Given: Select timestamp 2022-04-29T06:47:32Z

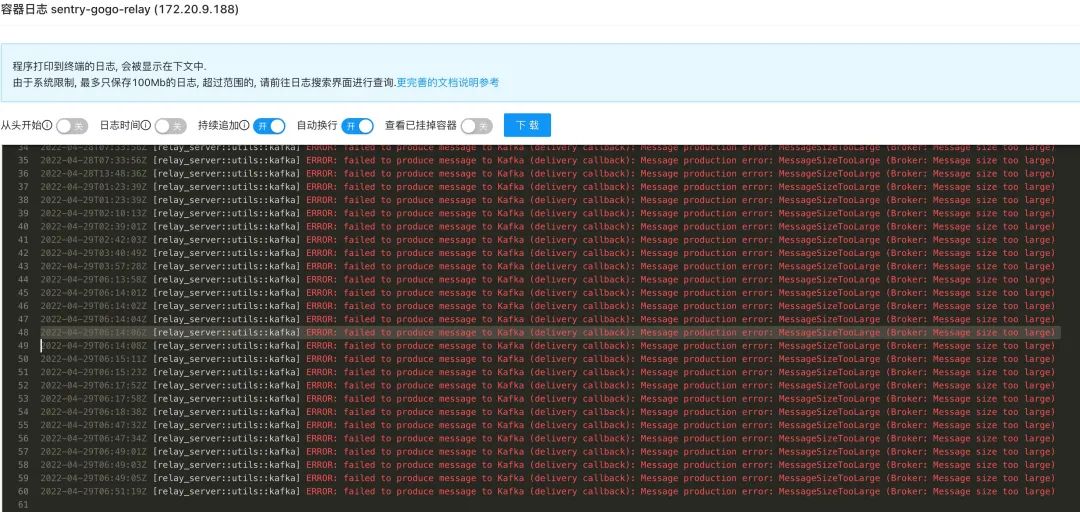Looking at the screenshot, I should click(93, 424).
